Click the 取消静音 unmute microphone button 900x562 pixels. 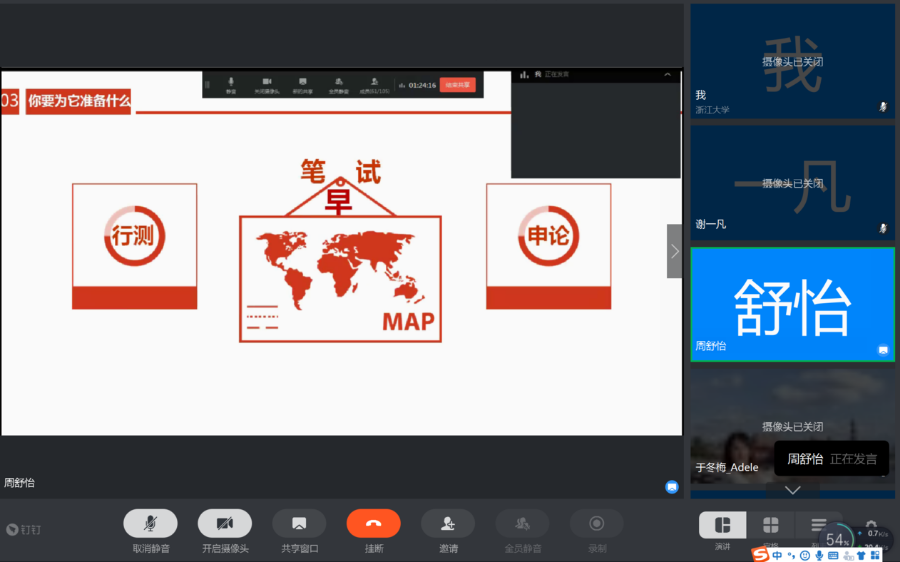[x=150, y=523]
